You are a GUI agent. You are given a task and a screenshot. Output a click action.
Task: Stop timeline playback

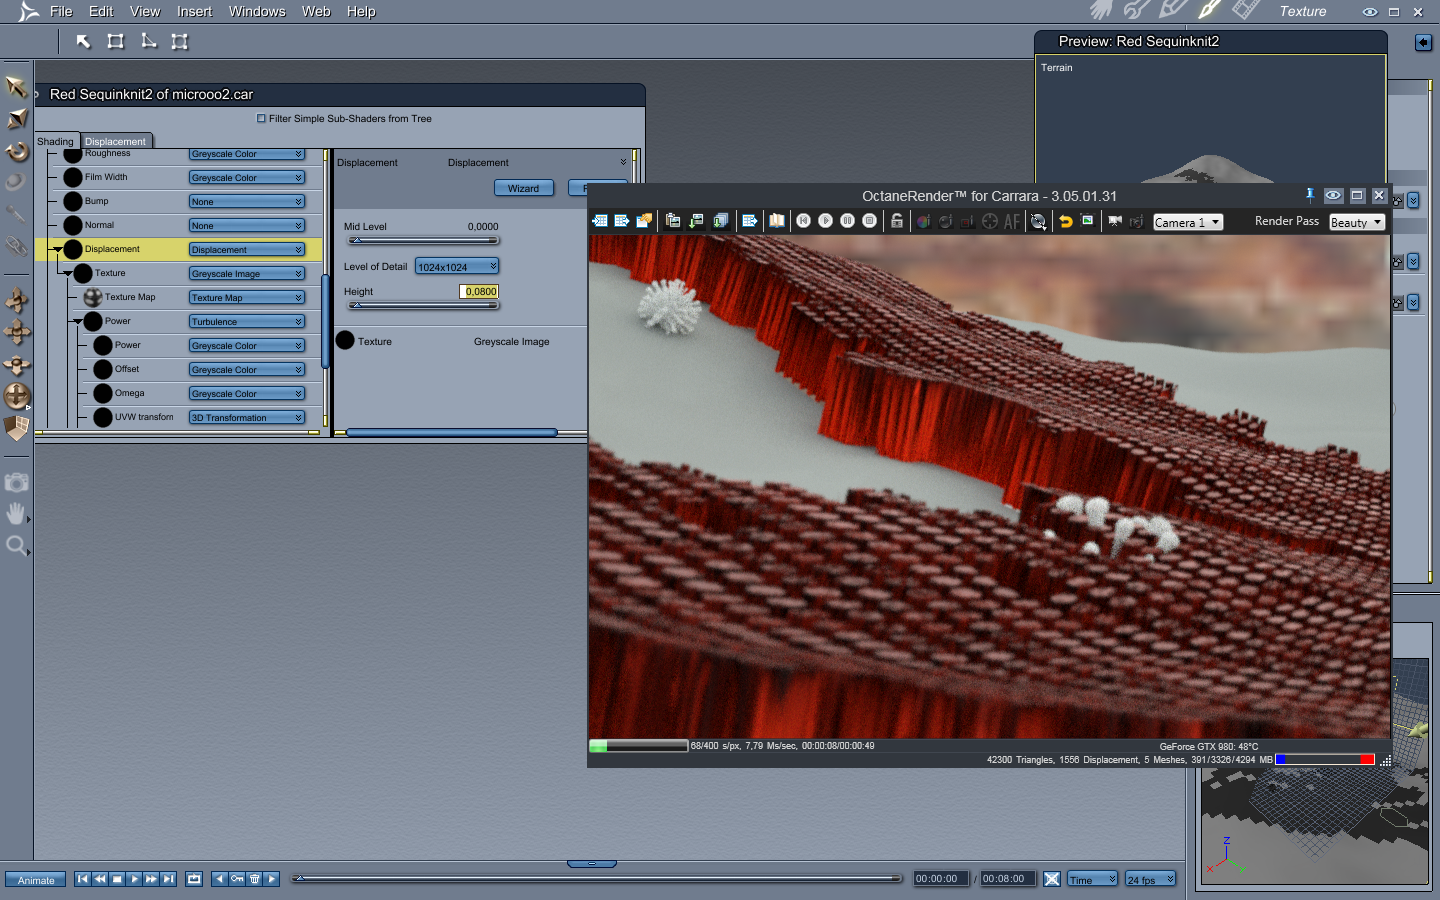[117, 879]
